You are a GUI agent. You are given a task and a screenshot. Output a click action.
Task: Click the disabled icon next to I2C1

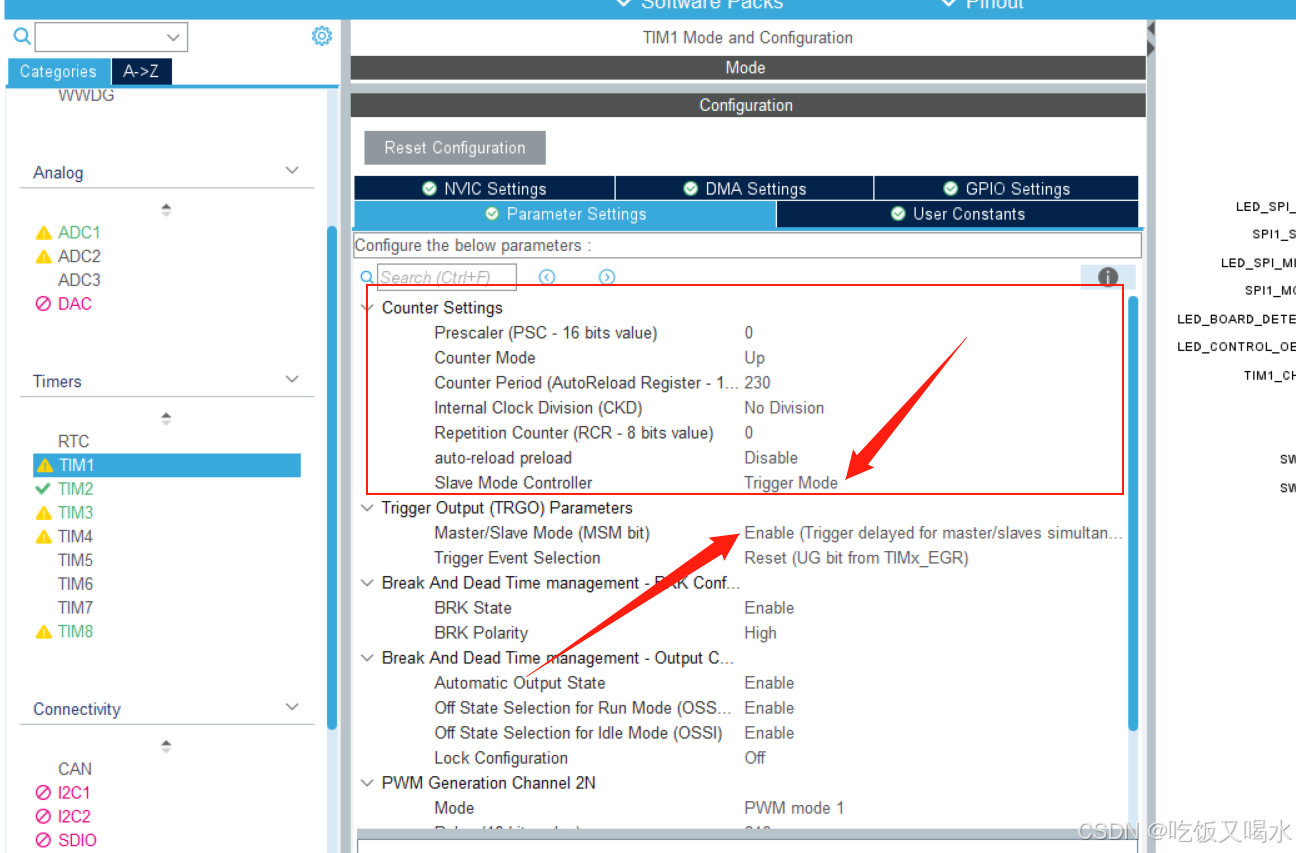pos(43,793)
